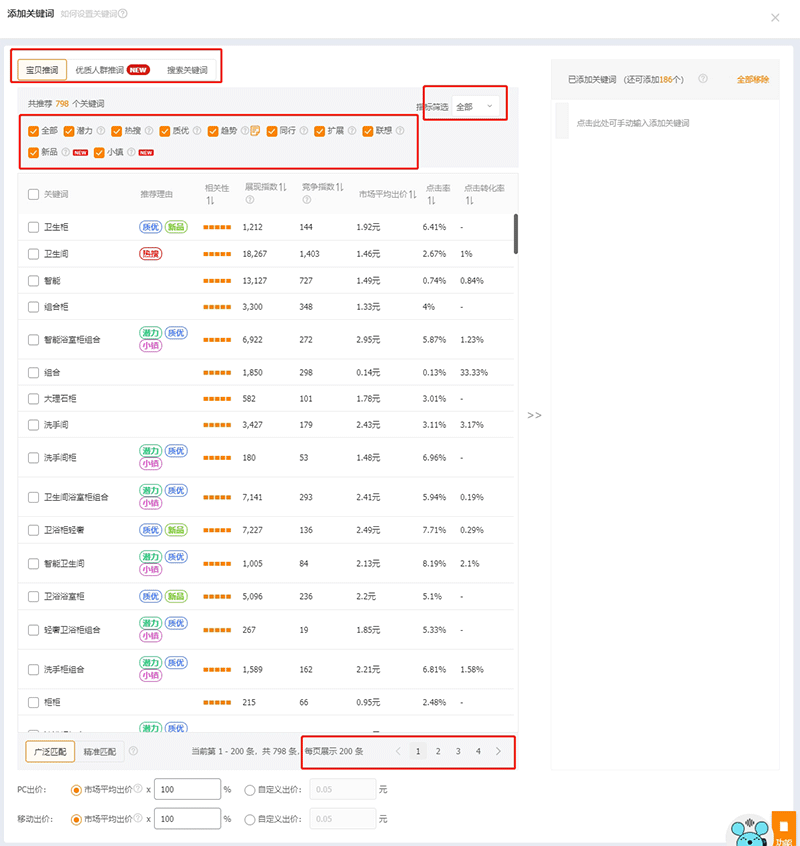Click the help icon next to 潜力 filter
800x846 pixels.
pyautogui.click(x=100, y=131)
